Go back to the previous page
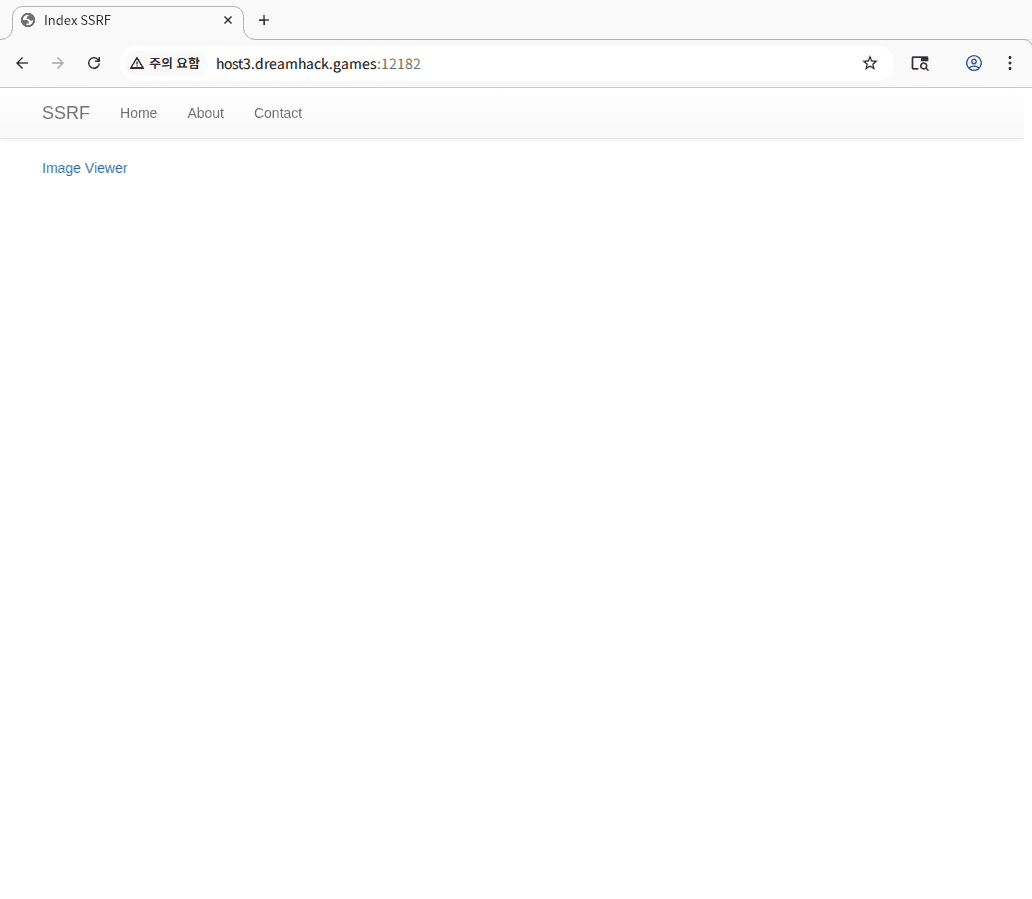This screenshot has width=1032, height=899. click(x=22, y=63)
